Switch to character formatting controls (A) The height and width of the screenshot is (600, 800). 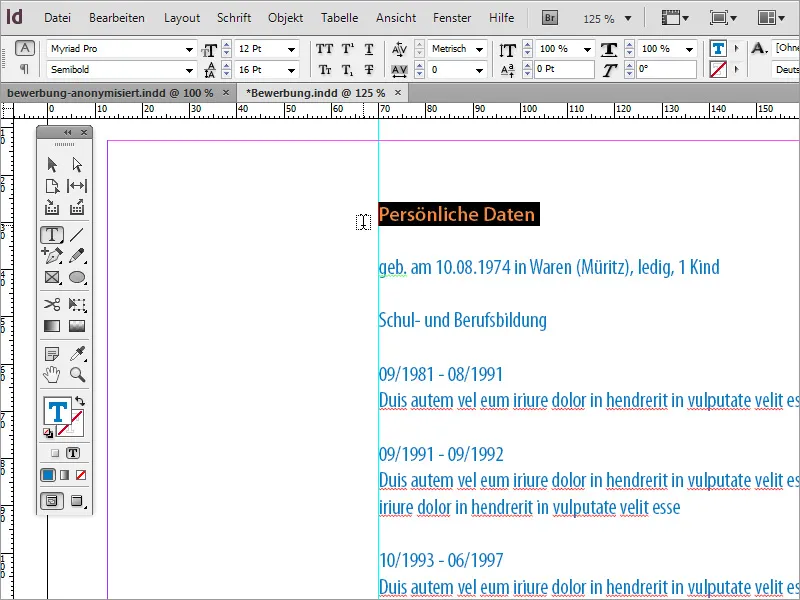[24, 48]
